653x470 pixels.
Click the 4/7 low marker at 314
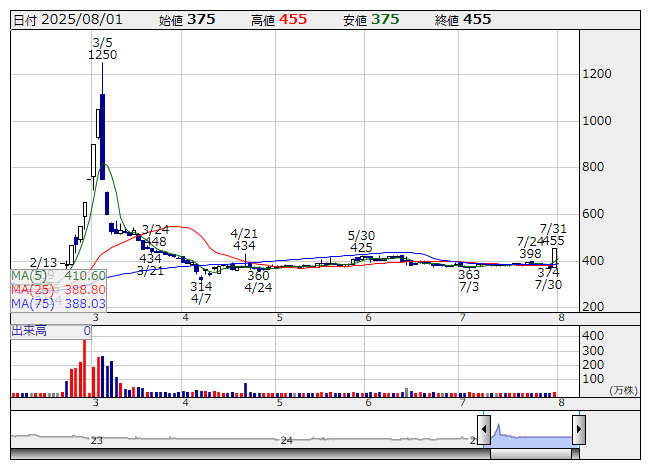click(201, 292)
